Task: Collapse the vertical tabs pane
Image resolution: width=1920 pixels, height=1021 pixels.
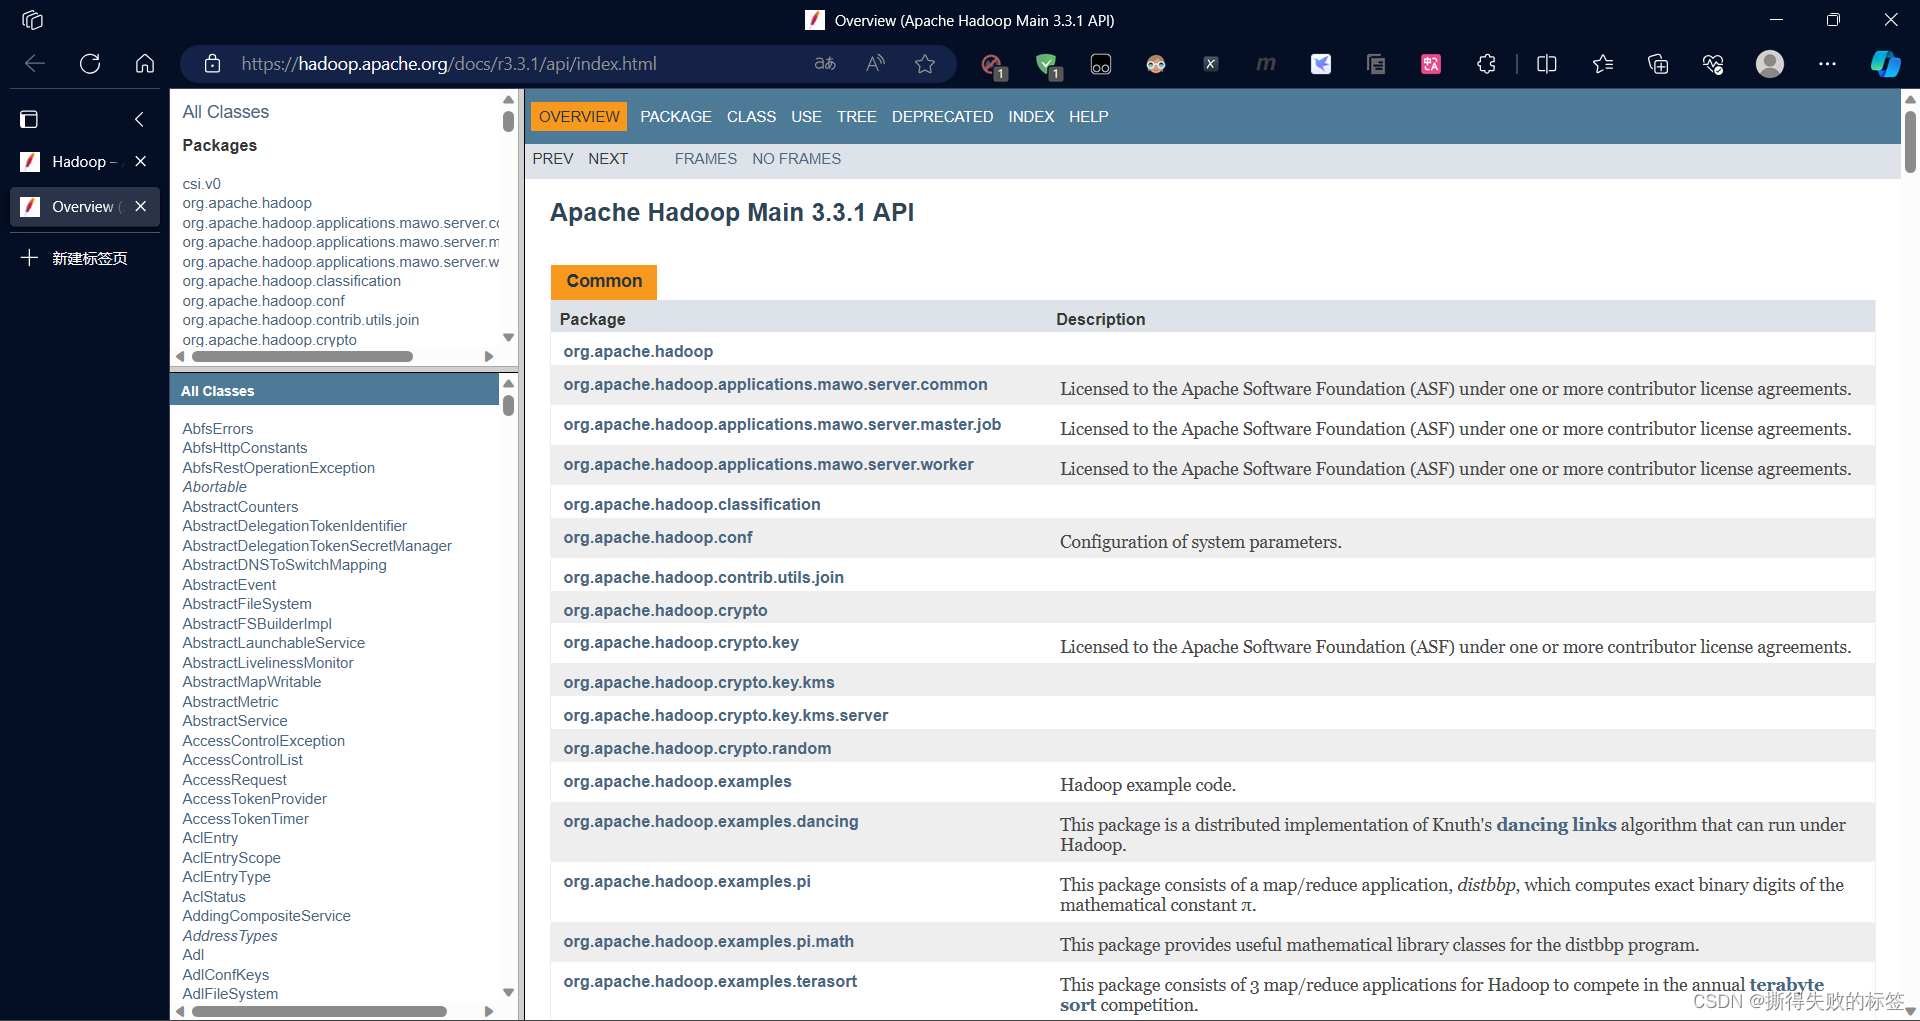Action: tap(139, 119)
